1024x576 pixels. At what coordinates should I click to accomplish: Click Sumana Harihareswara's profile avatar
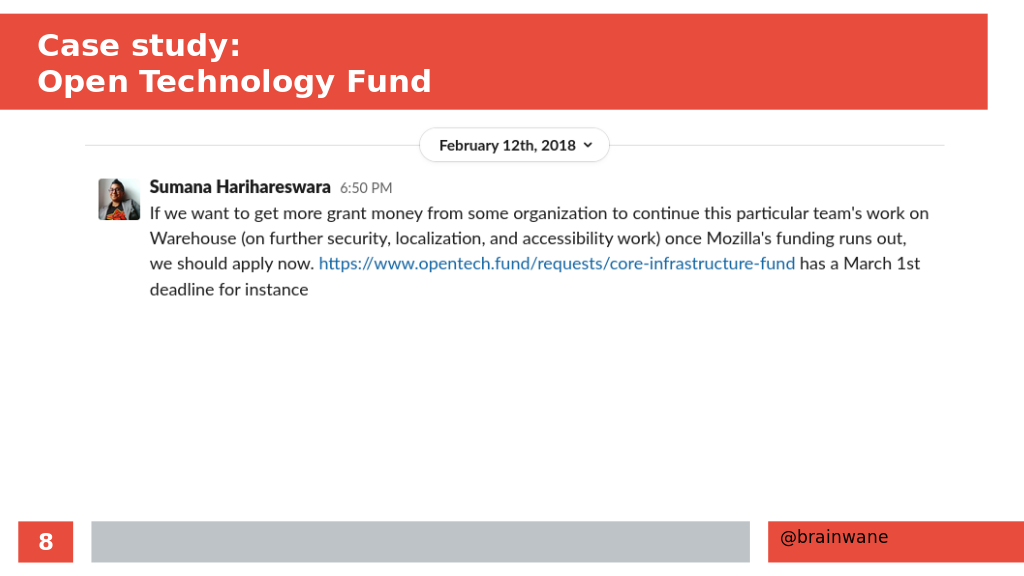pos(119,199)
